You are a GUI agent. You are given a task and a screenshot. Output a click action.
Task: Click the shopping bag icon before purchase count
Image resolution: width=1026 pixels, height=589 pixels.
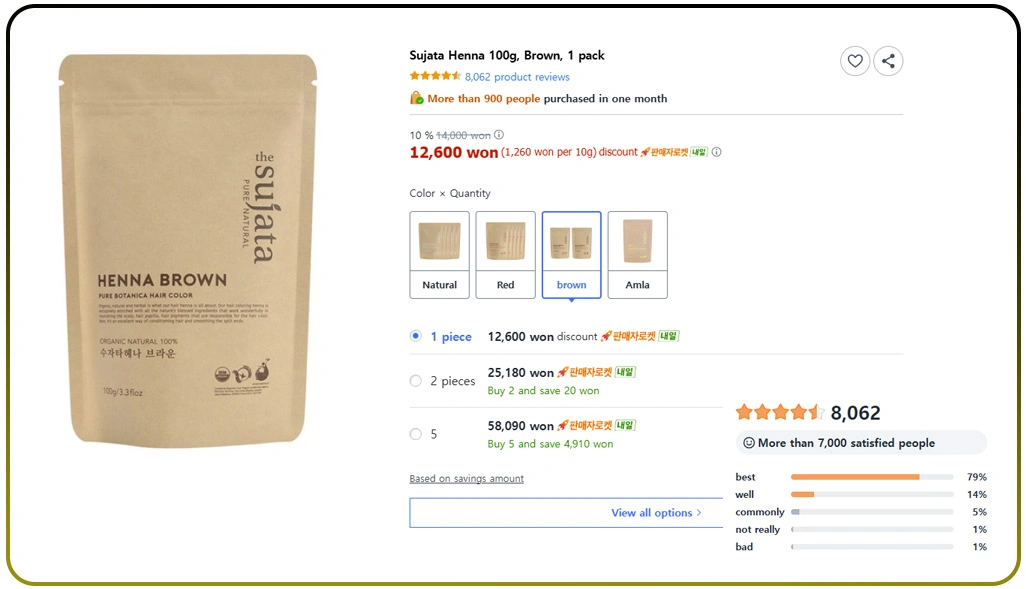tap(417, 98)
